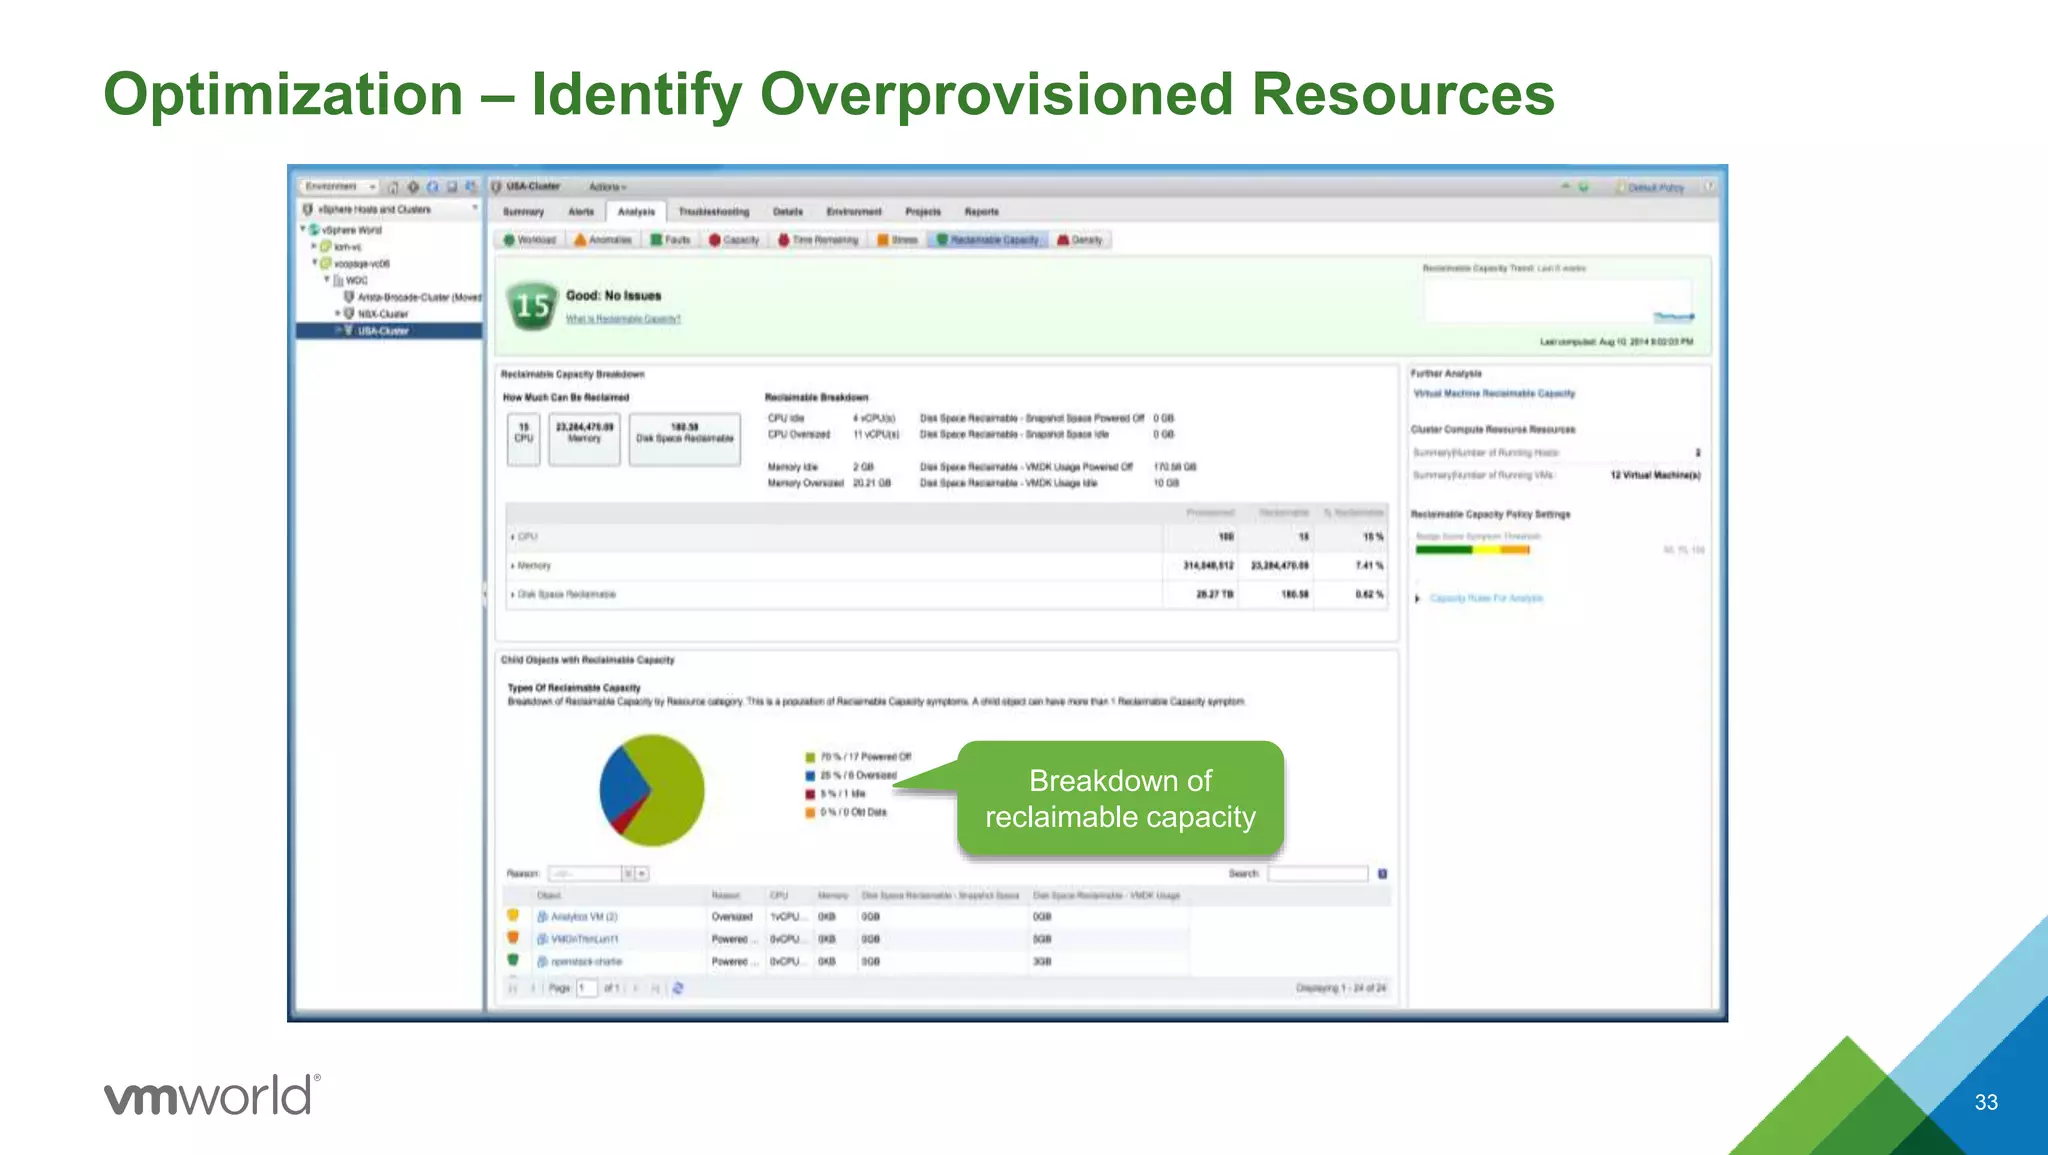The height and width of the screenshot is (1155, 2048).
Task: Select the Faults badge
Action: (x=671, y=240)
